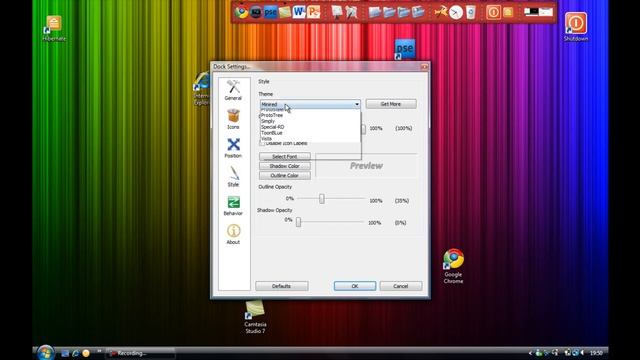640x360 pixels.
Task: Click the Shadow Opacity slider handle
Action: [298, 222]
